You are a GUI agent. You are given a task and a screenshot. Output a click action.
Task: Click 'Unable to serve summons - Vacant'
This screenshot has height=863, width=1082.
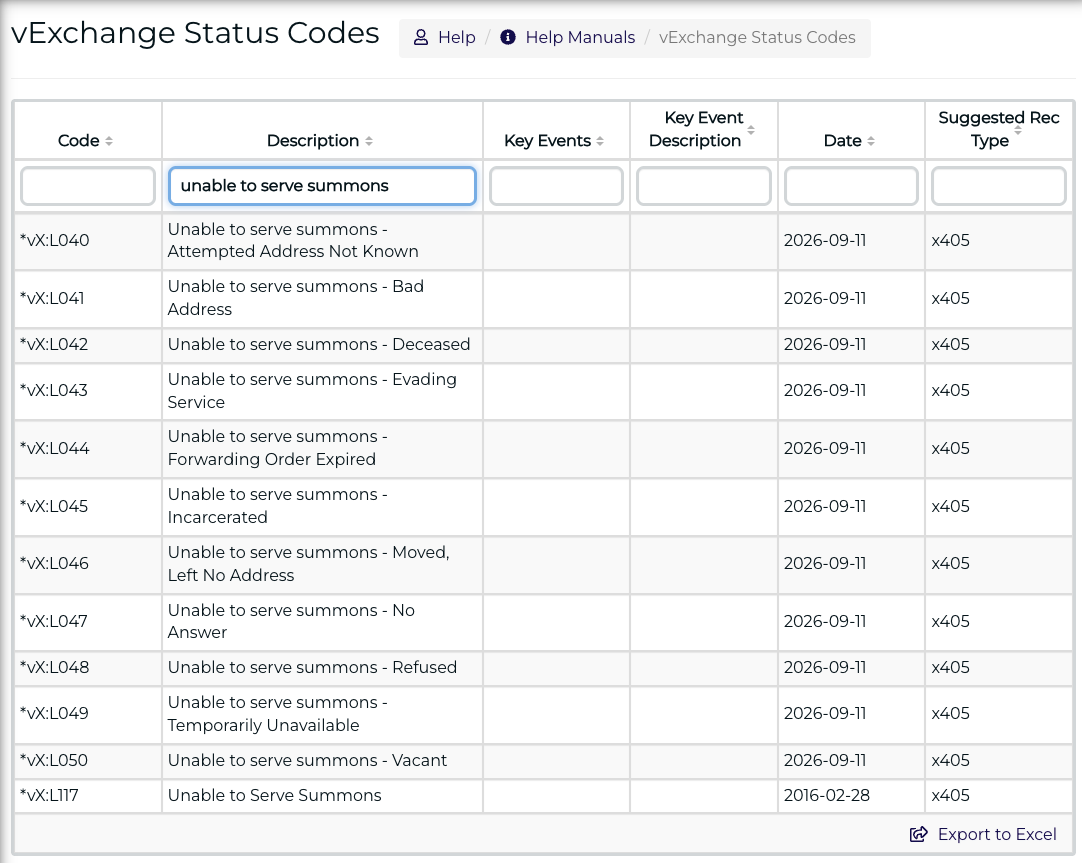coord(307,760)
